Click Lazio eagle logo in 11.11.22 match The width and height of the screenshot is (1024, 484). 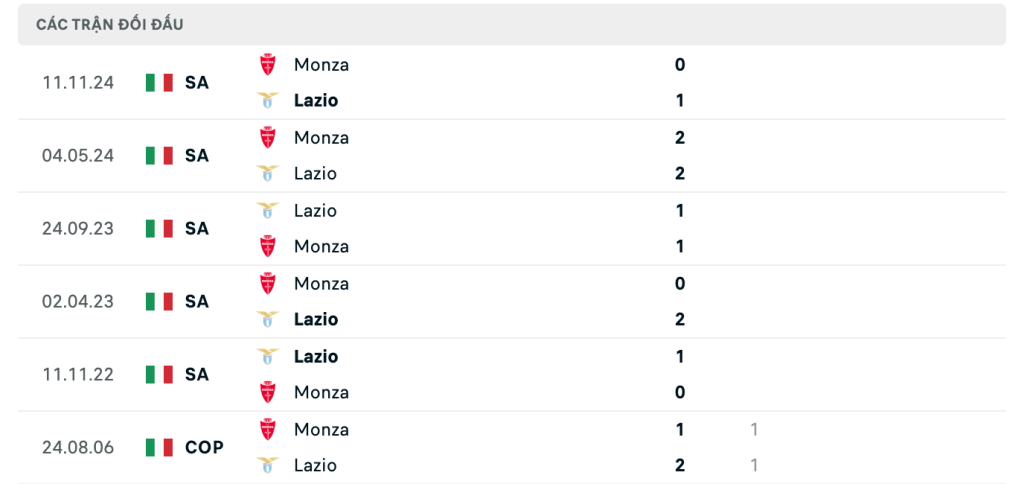[x=267, y=357]
